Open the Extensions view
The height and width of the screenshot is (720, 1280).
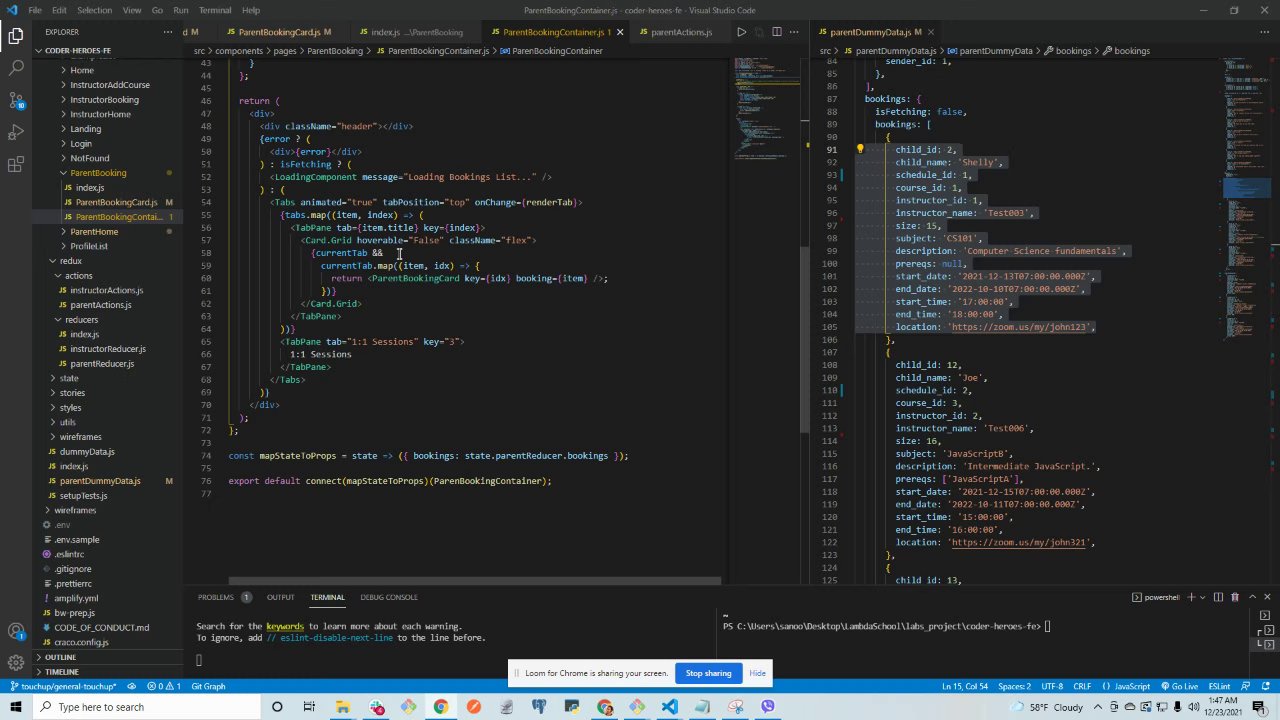(x=16, y=165)
